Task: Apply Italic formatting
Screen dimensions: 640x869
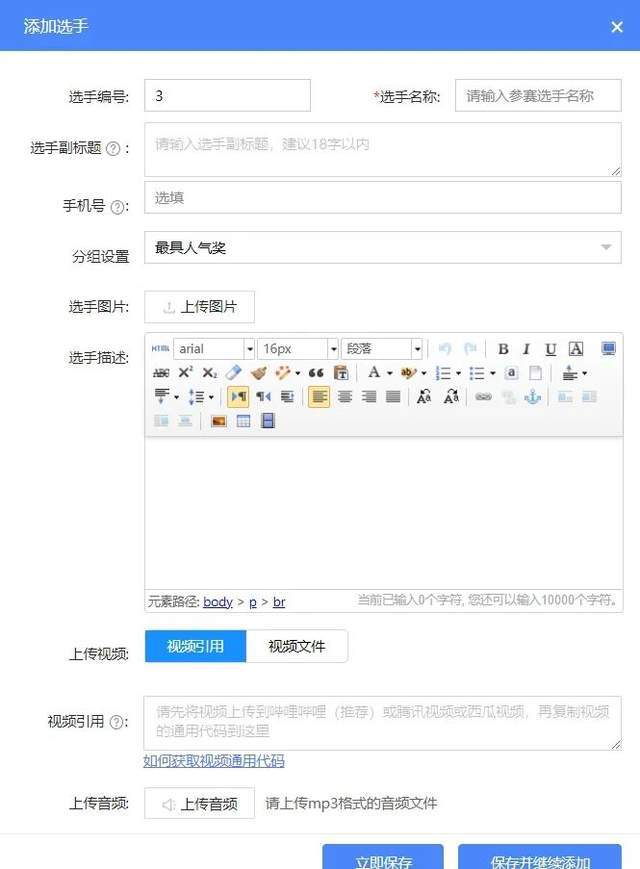Action: 526,349
